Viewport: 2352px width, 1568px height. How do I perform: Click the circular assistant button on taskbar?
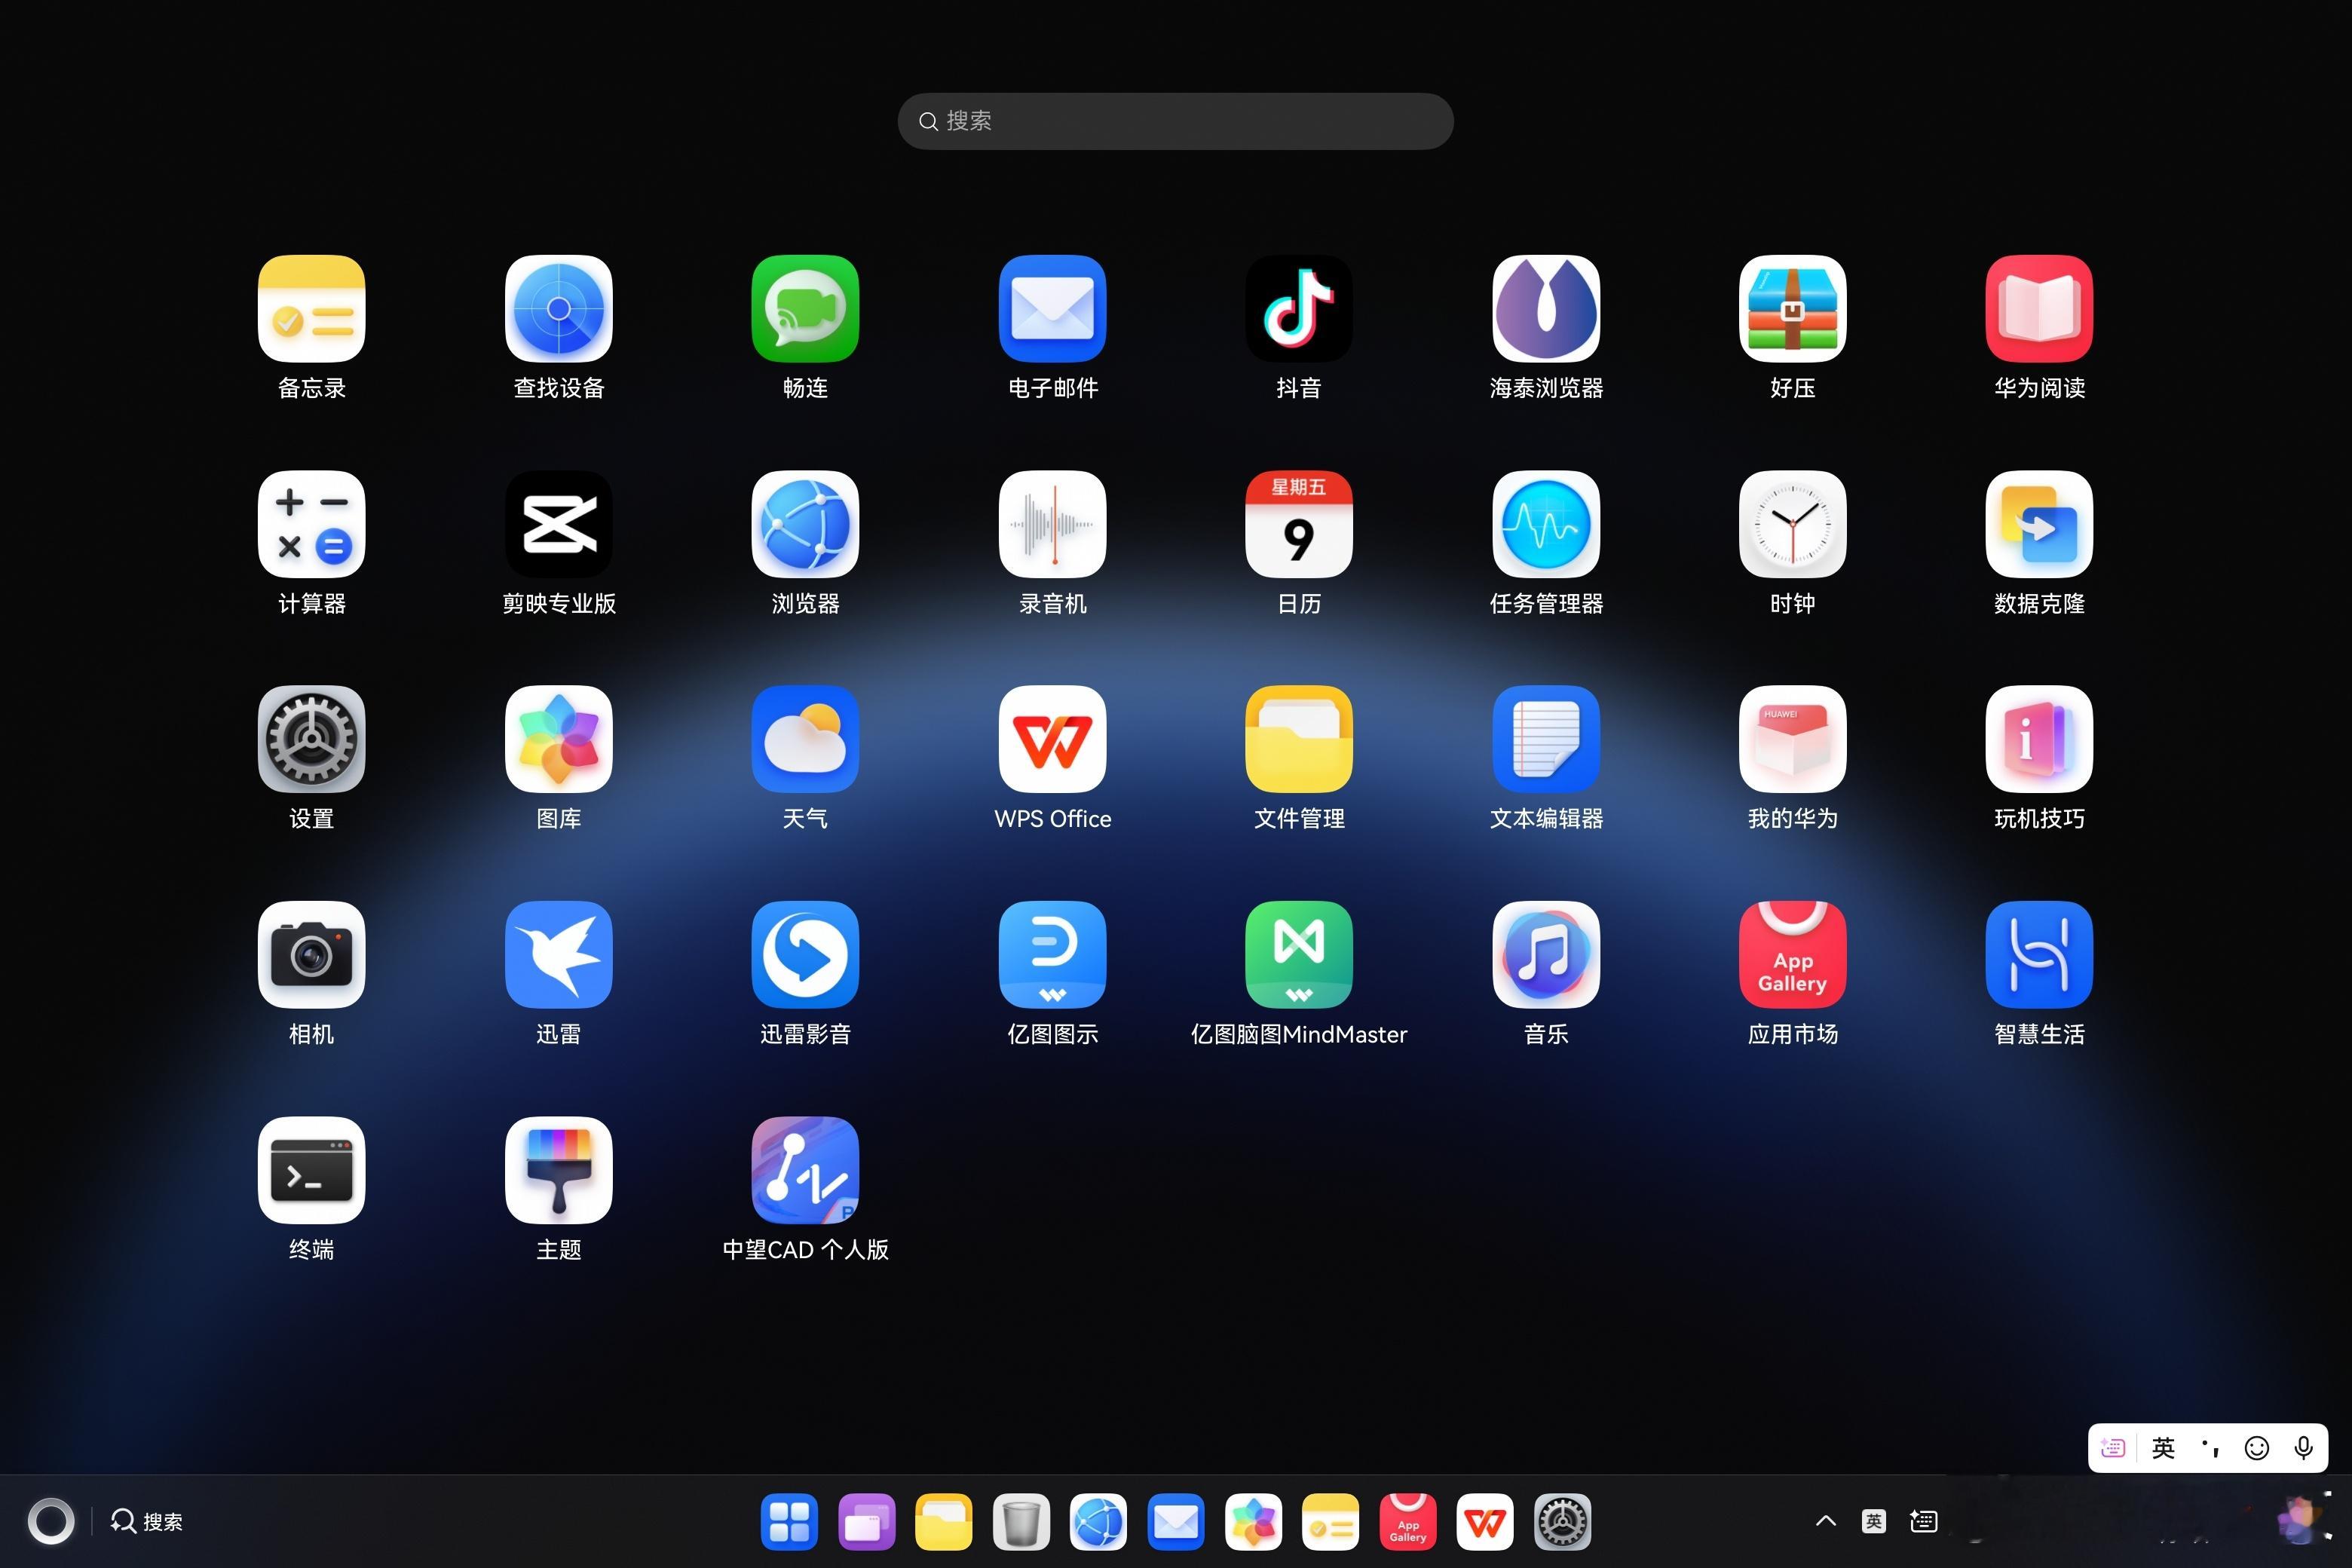(x=51, y=1521)
